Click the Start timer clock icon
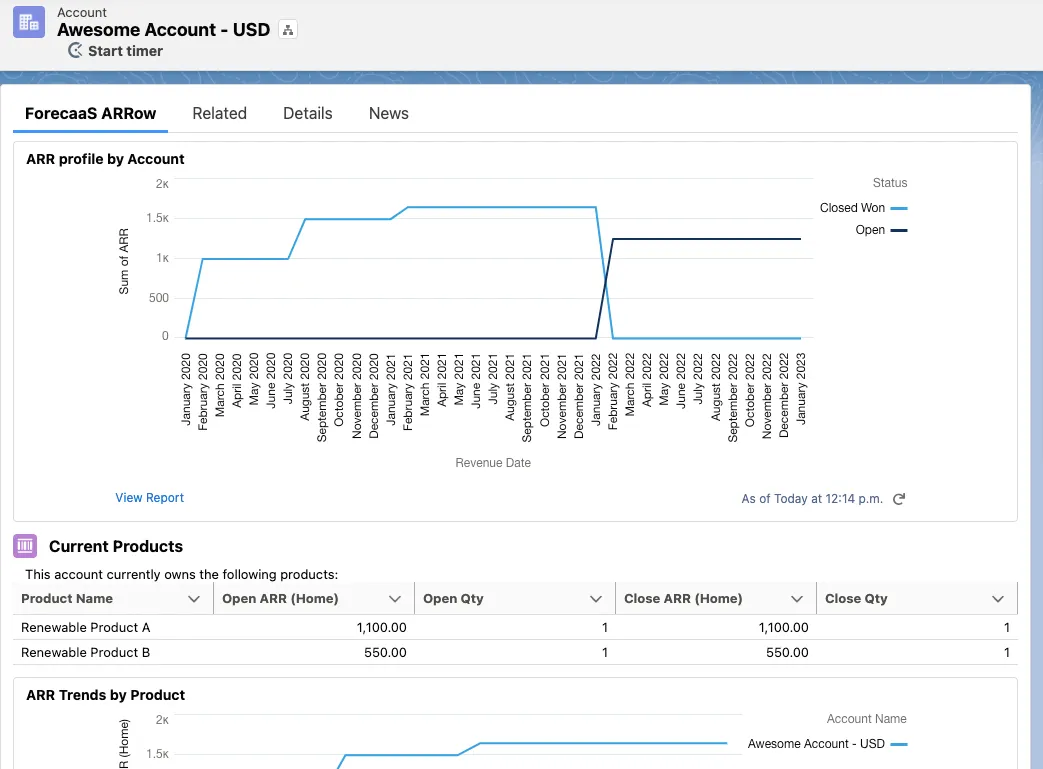The height and width of the screenshot is (769, 1043). (76, 51)
